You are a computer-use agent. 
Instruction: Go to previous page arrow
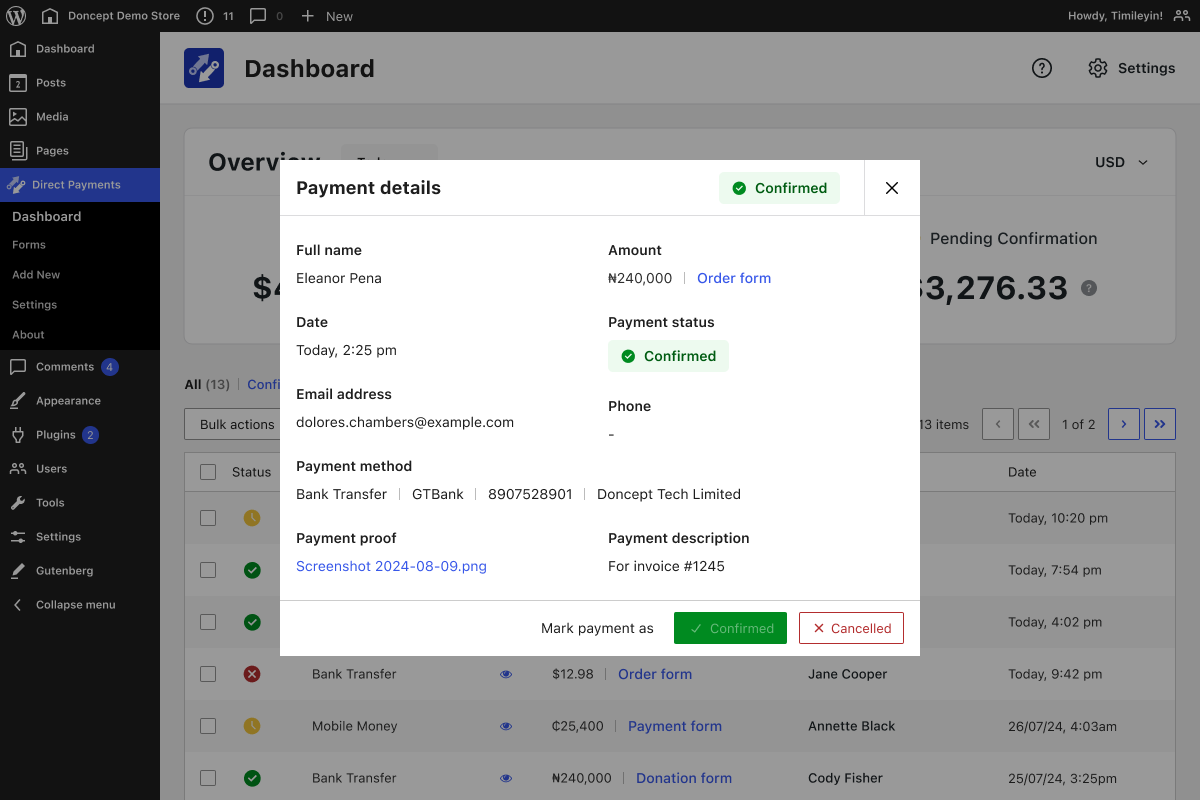pos(998,424)
